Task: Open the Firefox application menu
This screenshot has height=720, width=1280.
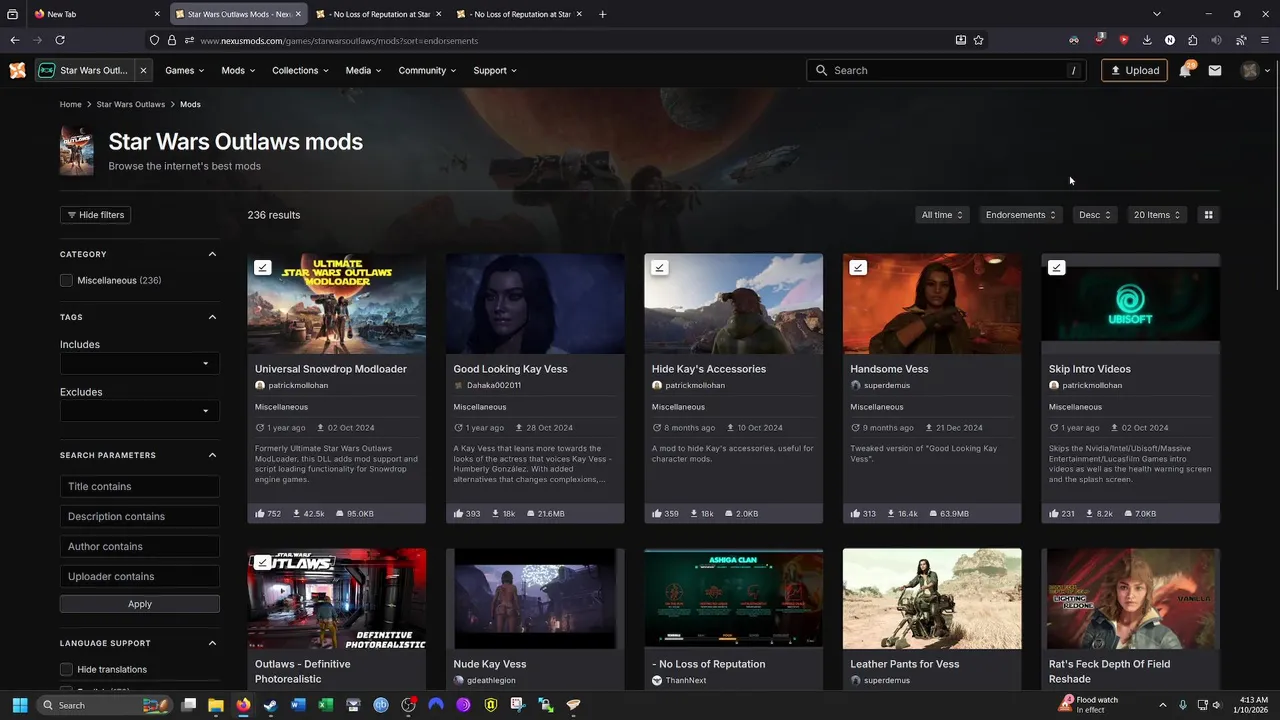Action: point(1265,40)
